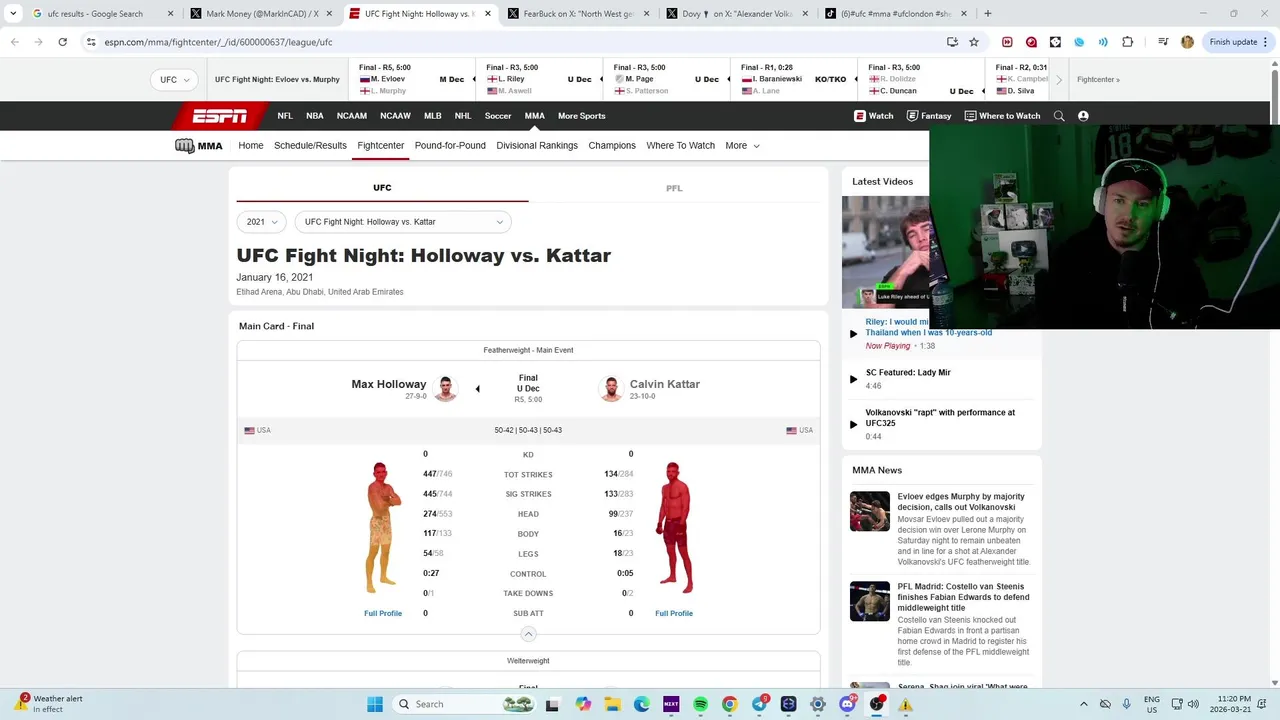This screenshot has width=1280, height=720.
Task: Click the Max Holloway fighter headshot
Action: pos(446,388)
